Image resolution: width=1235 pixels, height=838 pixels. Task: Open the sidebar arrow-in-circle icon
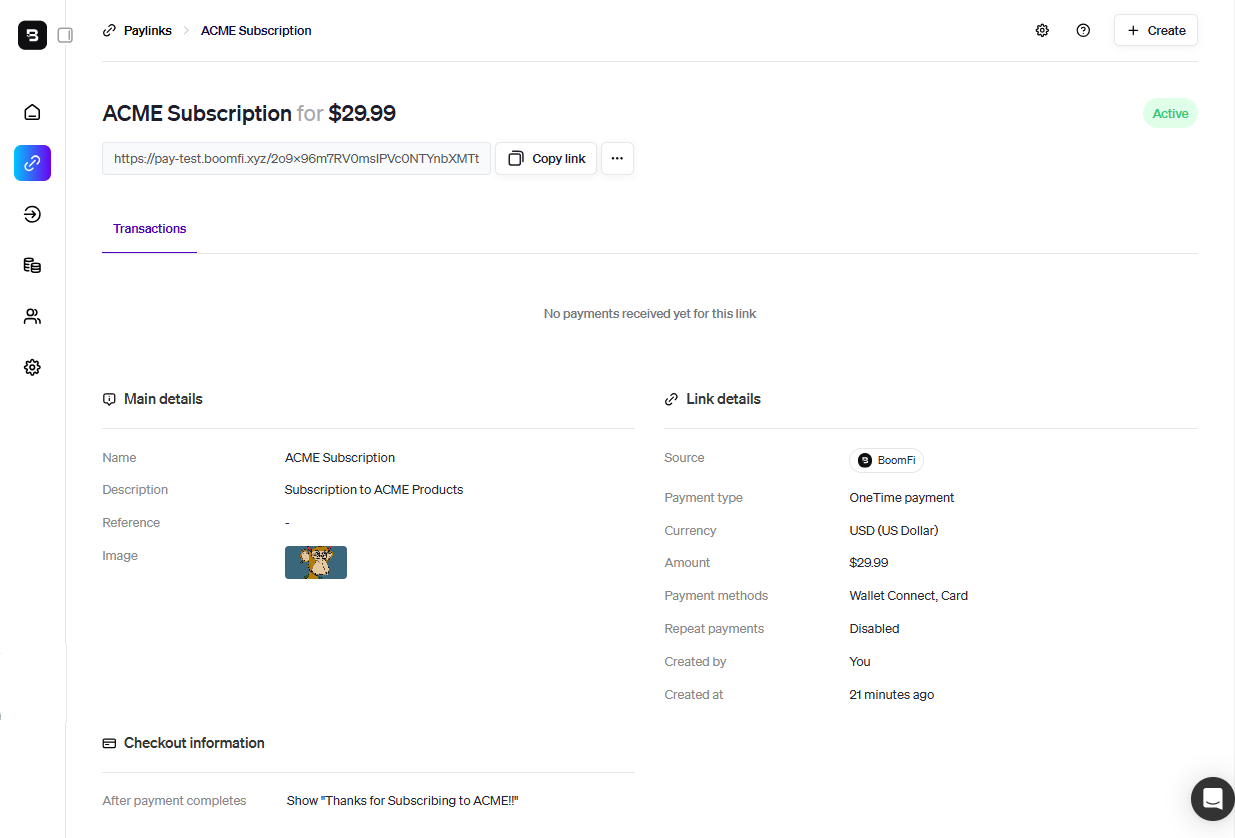32,214
